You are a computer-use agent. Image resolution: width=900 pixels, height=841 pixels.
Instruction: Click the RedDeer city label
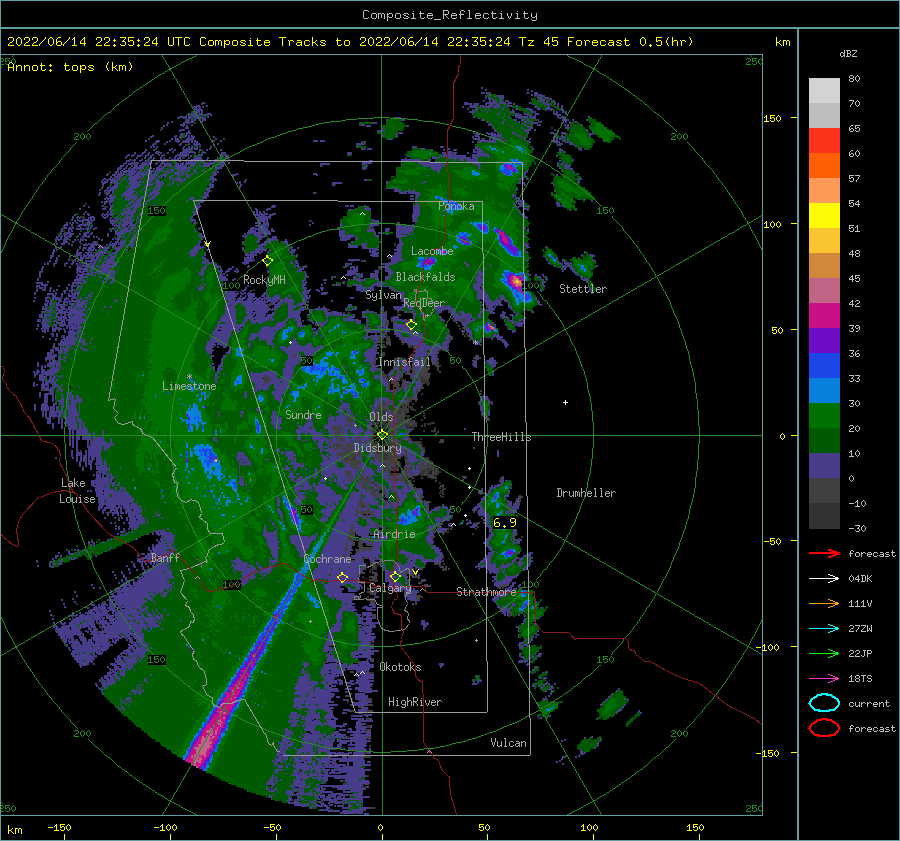[x=424, y=303]
